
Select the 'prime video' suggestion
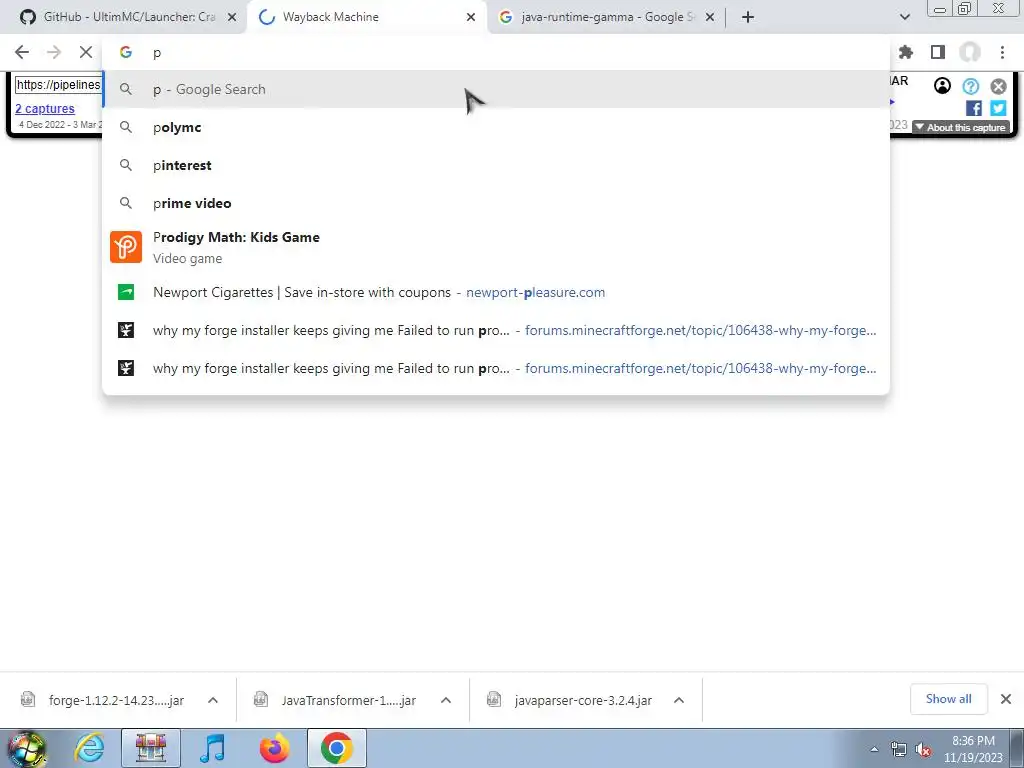[496, 203]
